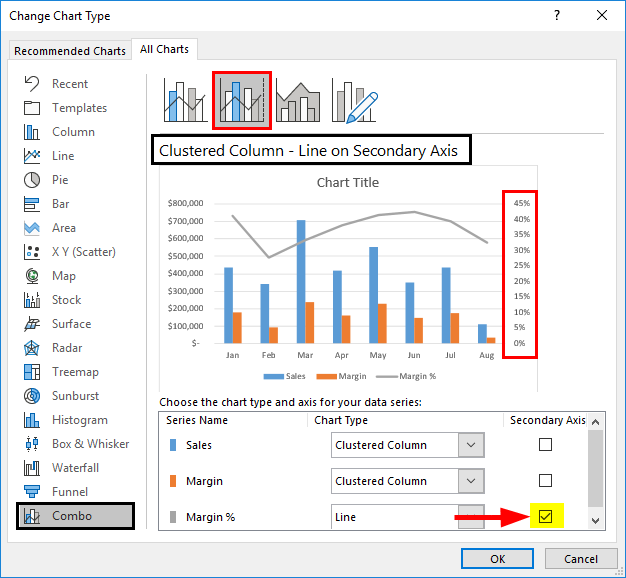Click the 45% secondary axis label

[521, 203]
